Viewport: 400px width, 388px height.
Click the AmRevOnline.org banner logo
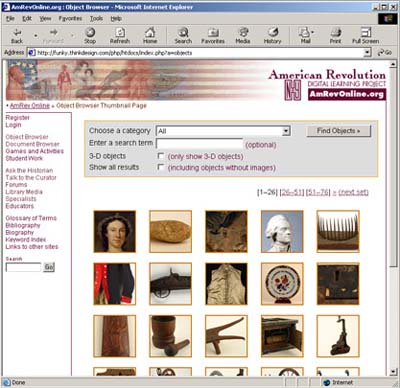(347, 94)
